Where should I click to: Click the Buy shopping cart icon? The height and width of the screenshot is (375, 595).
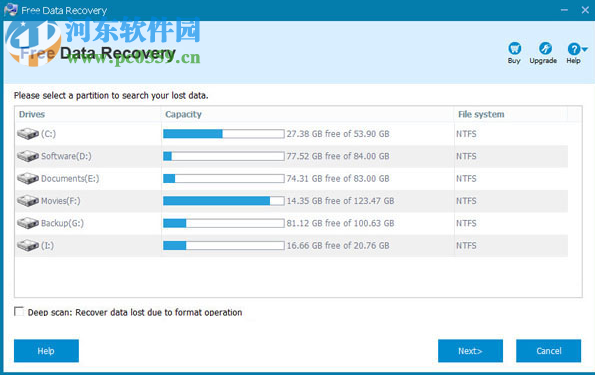[x=514, y=48]
